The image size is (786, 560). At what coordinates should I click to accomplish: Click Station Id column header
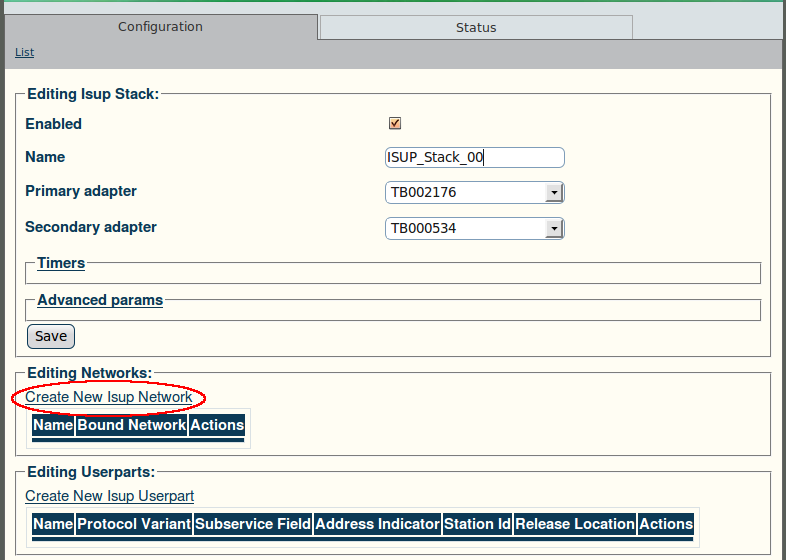477,524
